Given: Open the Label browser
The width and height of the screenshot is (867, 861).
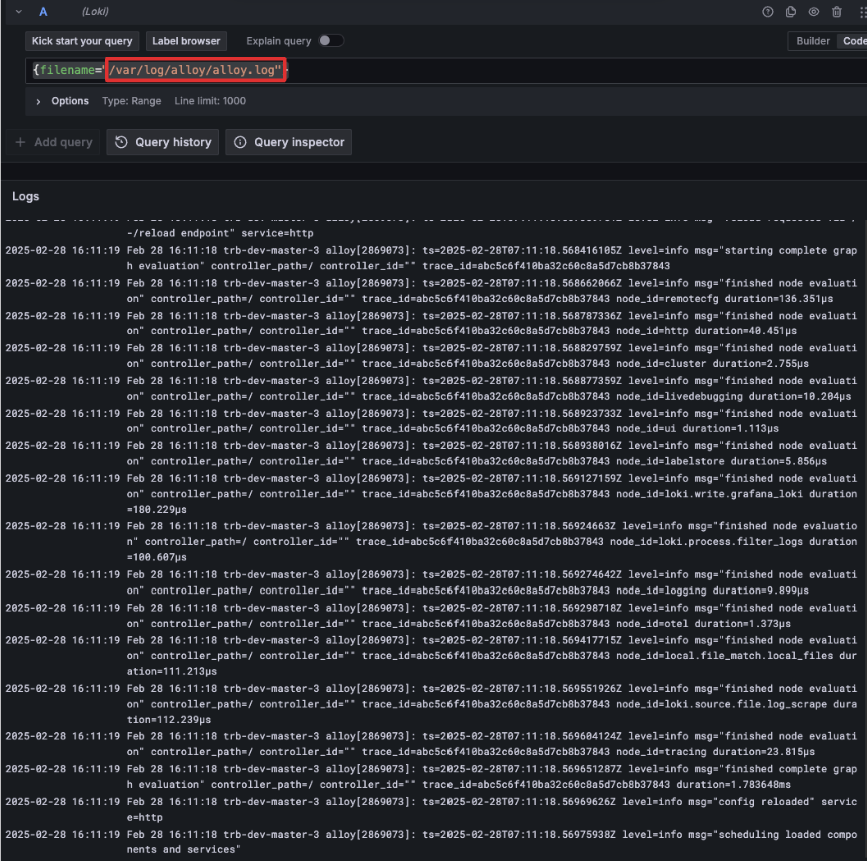Looking at the screenshot, I should point(186,41).
